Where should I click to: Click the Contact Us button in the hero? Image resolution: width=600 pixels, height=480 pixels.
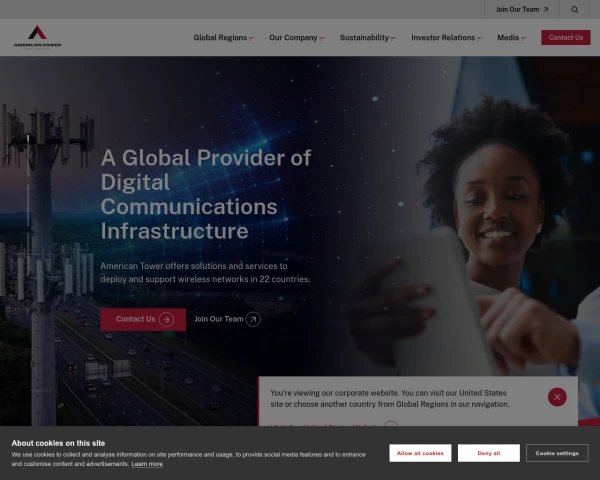coord(143,319)
